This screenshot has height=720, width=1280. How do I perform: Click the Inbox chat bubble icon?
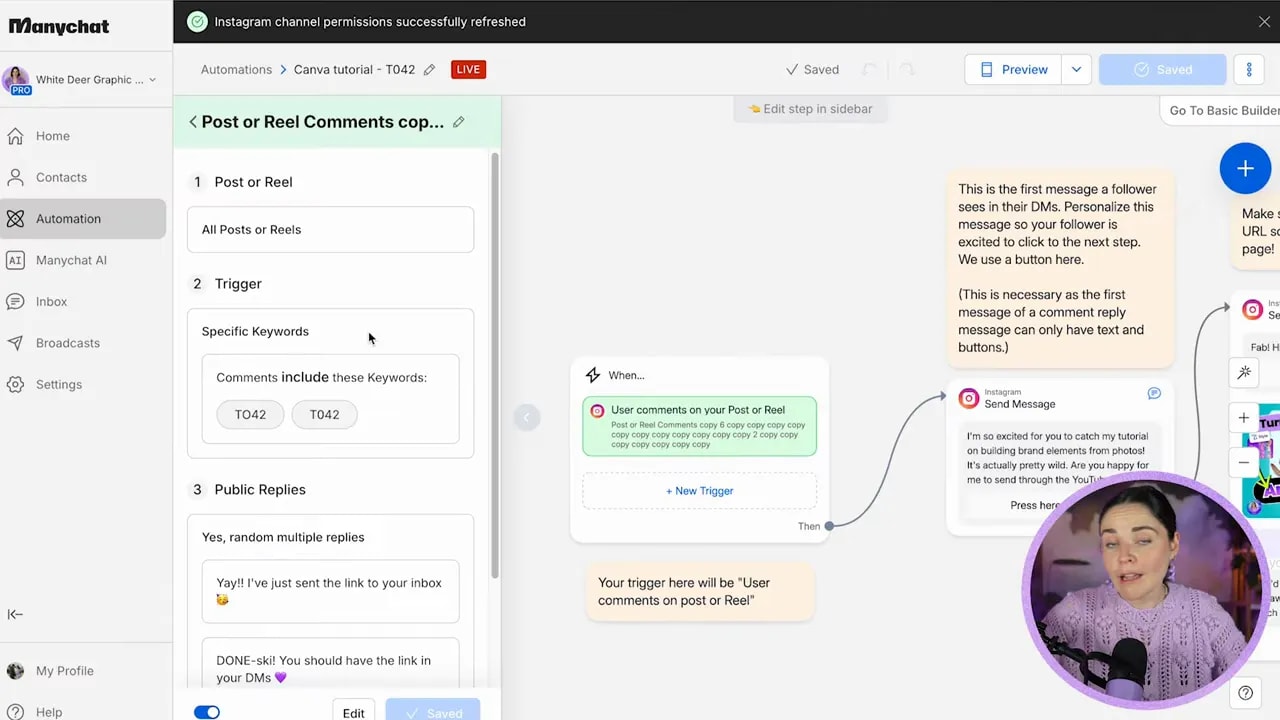click(x=15, y=301)
